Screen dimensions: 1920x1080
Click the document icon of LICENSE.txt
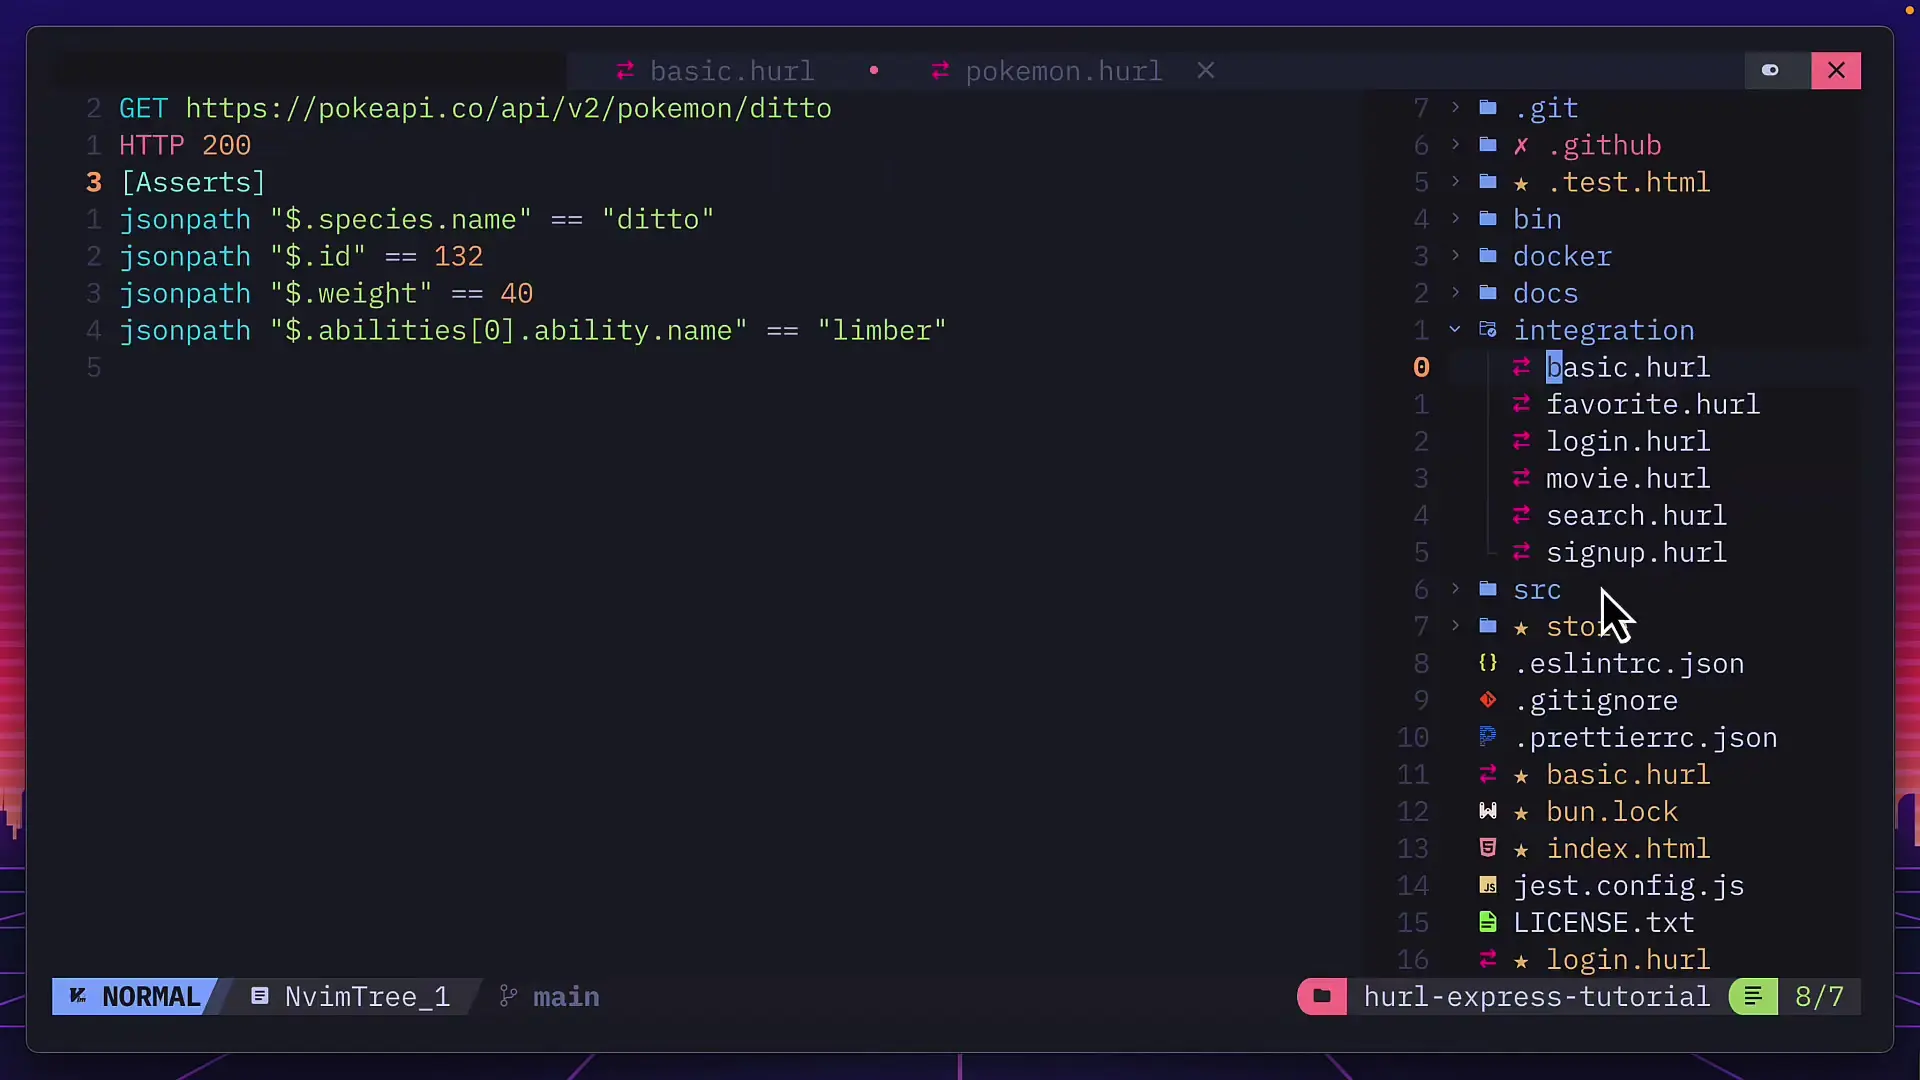(x=1488, y=922)
